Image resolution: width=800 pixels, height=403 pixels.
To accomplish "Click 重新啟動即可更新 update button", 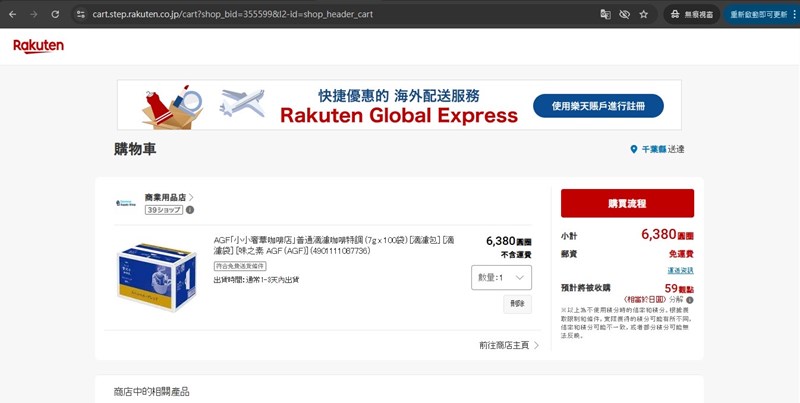I will [762, 14].
